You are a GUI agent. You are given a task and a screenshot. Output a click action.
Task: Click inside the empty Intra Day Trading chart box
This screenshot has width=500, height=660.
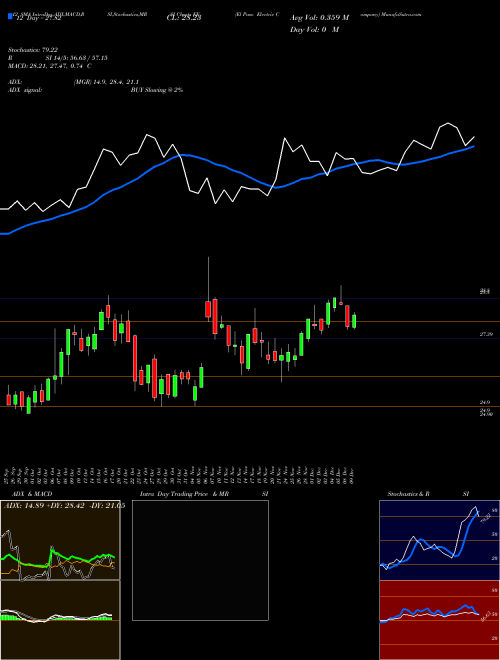pyautogui.click(x=200, y=560)
